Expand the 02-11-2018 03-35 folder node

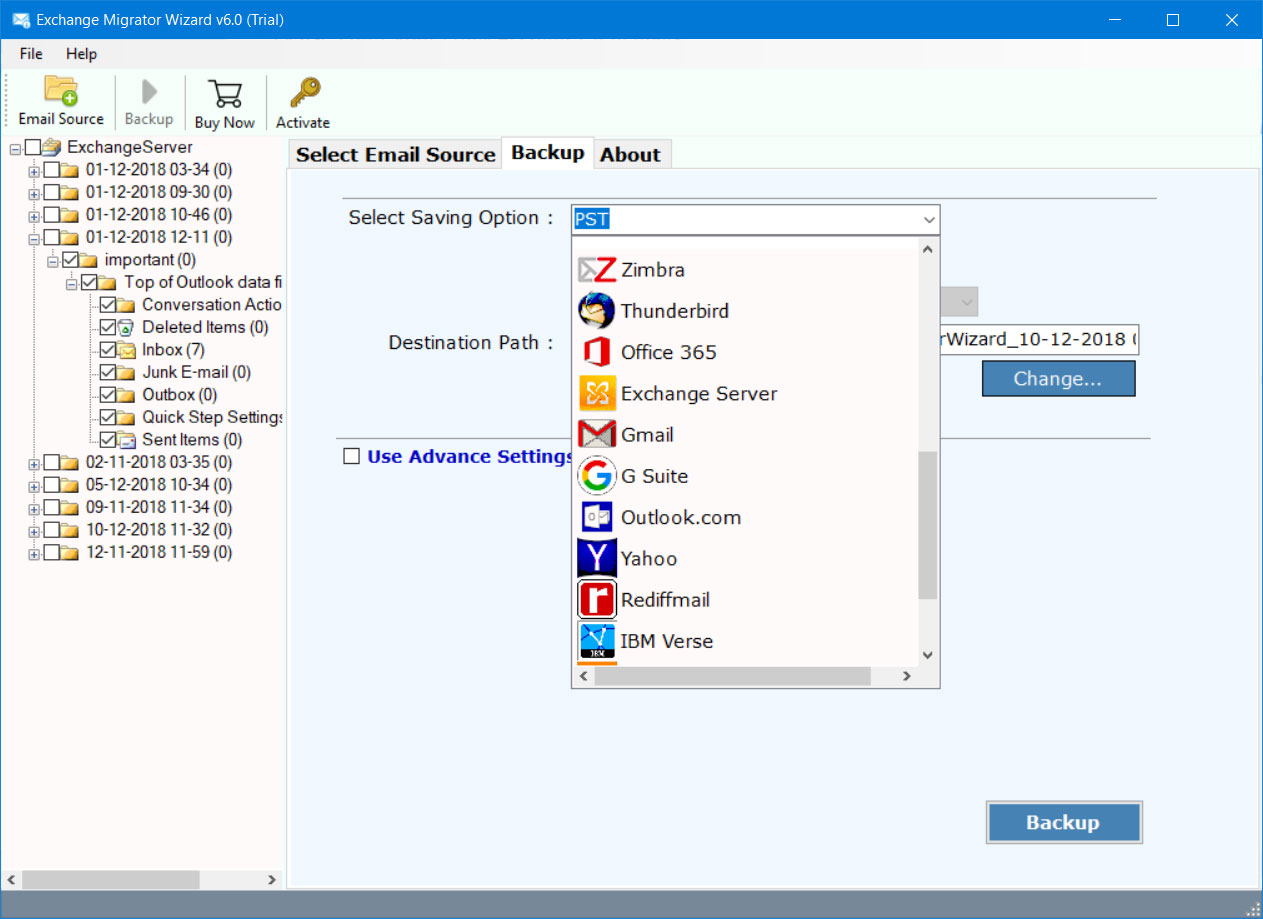pyautogui.click(x=34, y=463)
